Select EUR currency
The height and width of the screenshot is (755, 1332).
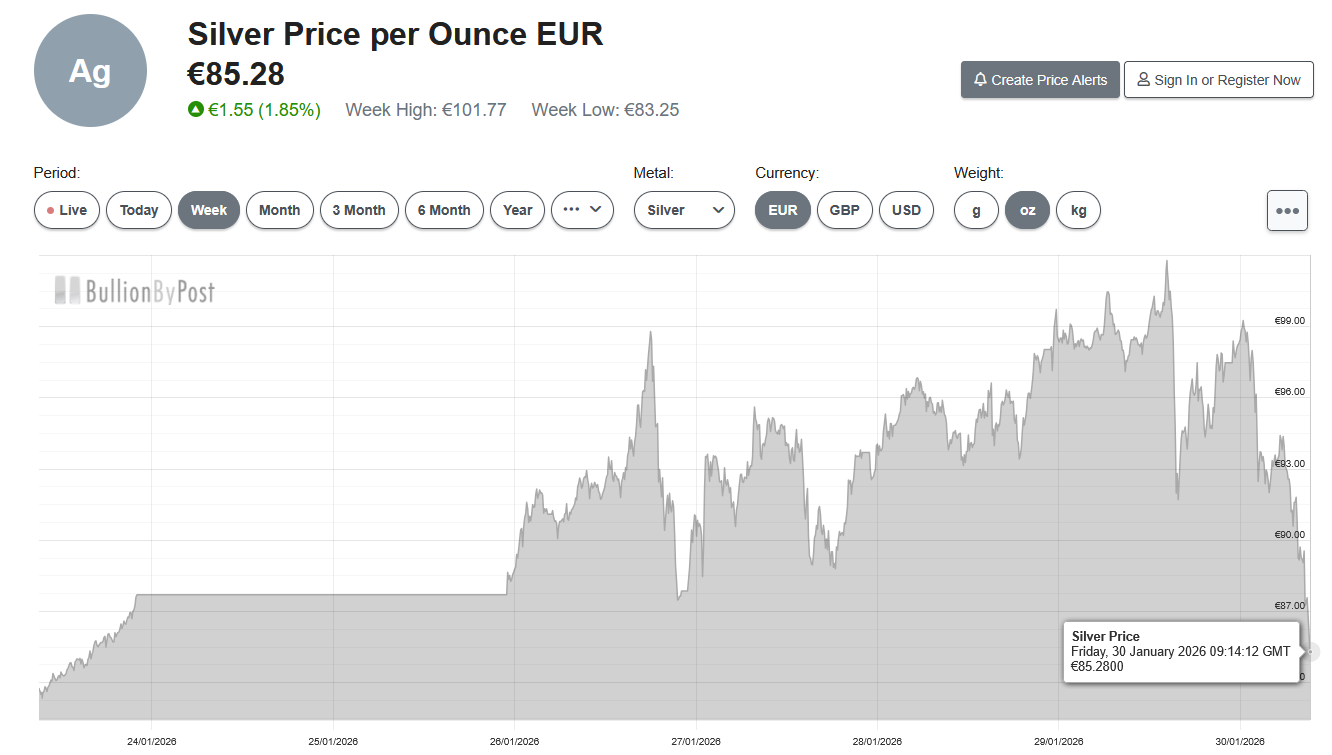coord(783,210)
